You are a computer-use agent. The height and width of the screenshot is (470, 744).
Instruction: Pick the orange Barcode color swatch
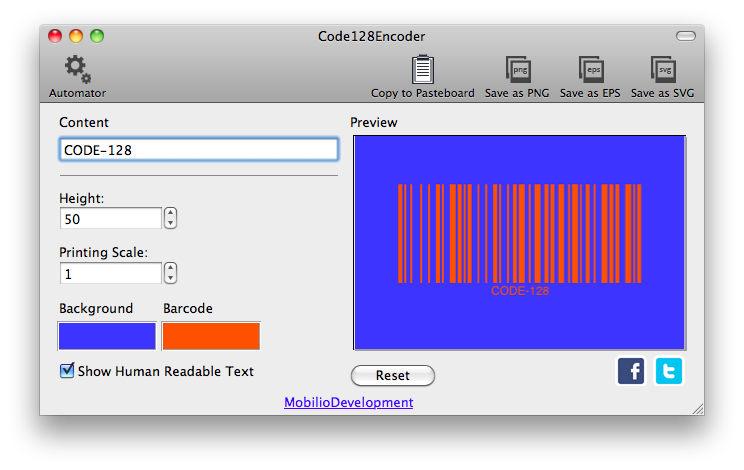[211, 336]
